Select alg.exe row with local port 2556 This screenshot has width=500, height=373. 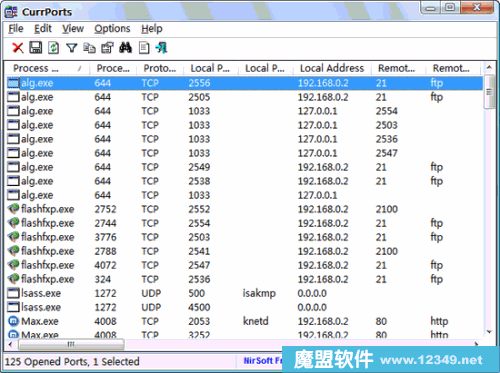tap(245, 83)
